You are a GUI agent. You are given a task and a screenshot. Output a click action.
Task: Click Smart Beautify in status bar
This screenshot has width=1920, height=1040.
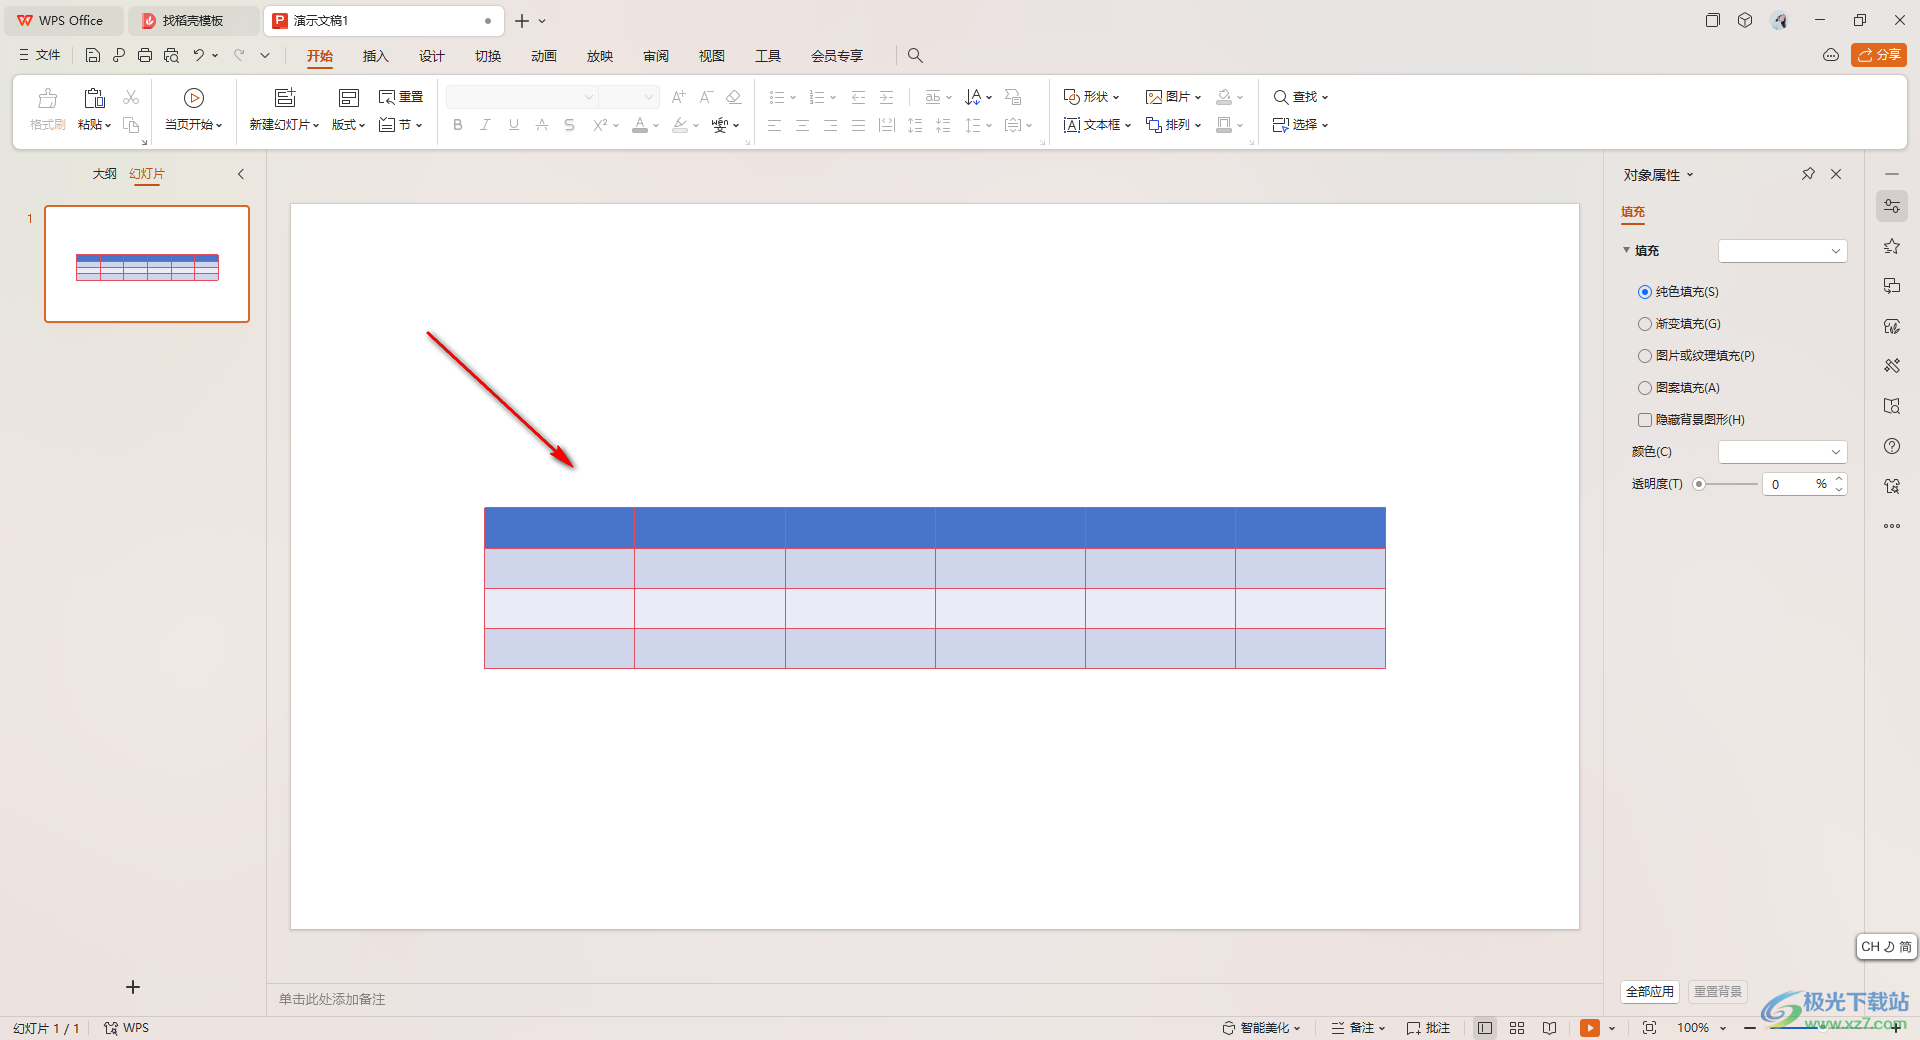pyautogui.click(x=1261, y=1028)
